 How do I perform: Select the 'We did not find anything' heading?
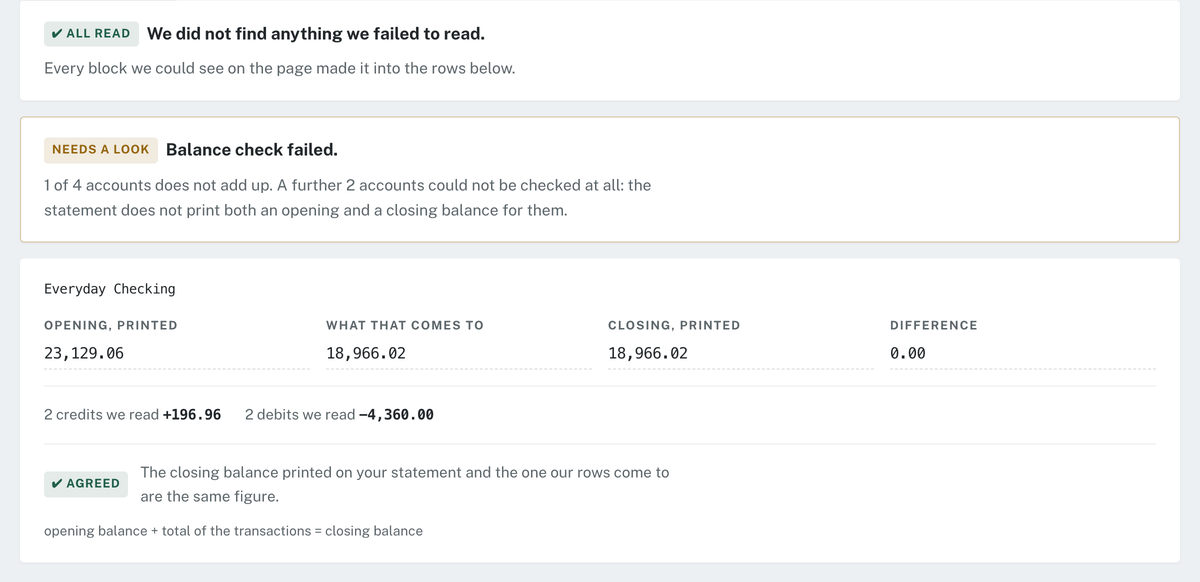[316, 33]
